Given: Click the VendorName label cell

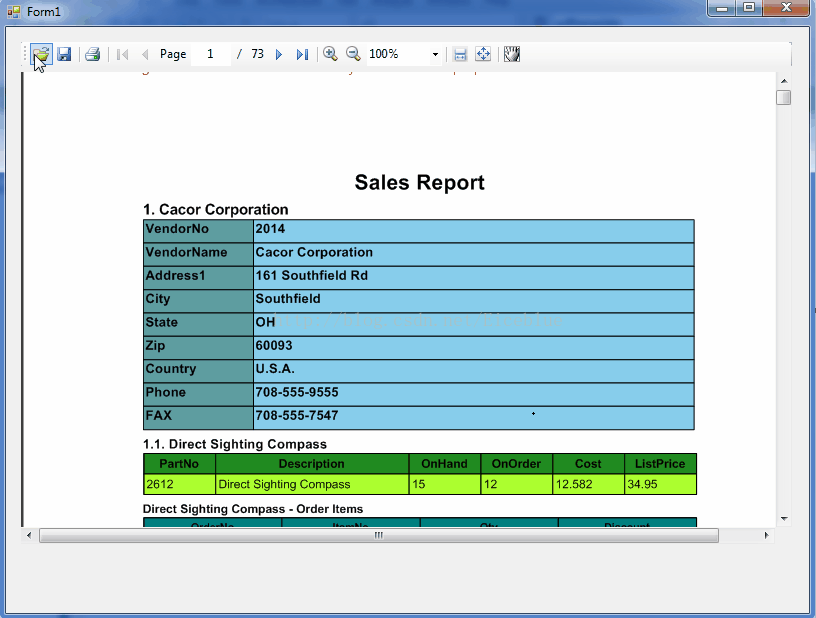Looking at the screenshot, I should click(x=198, y=254).
